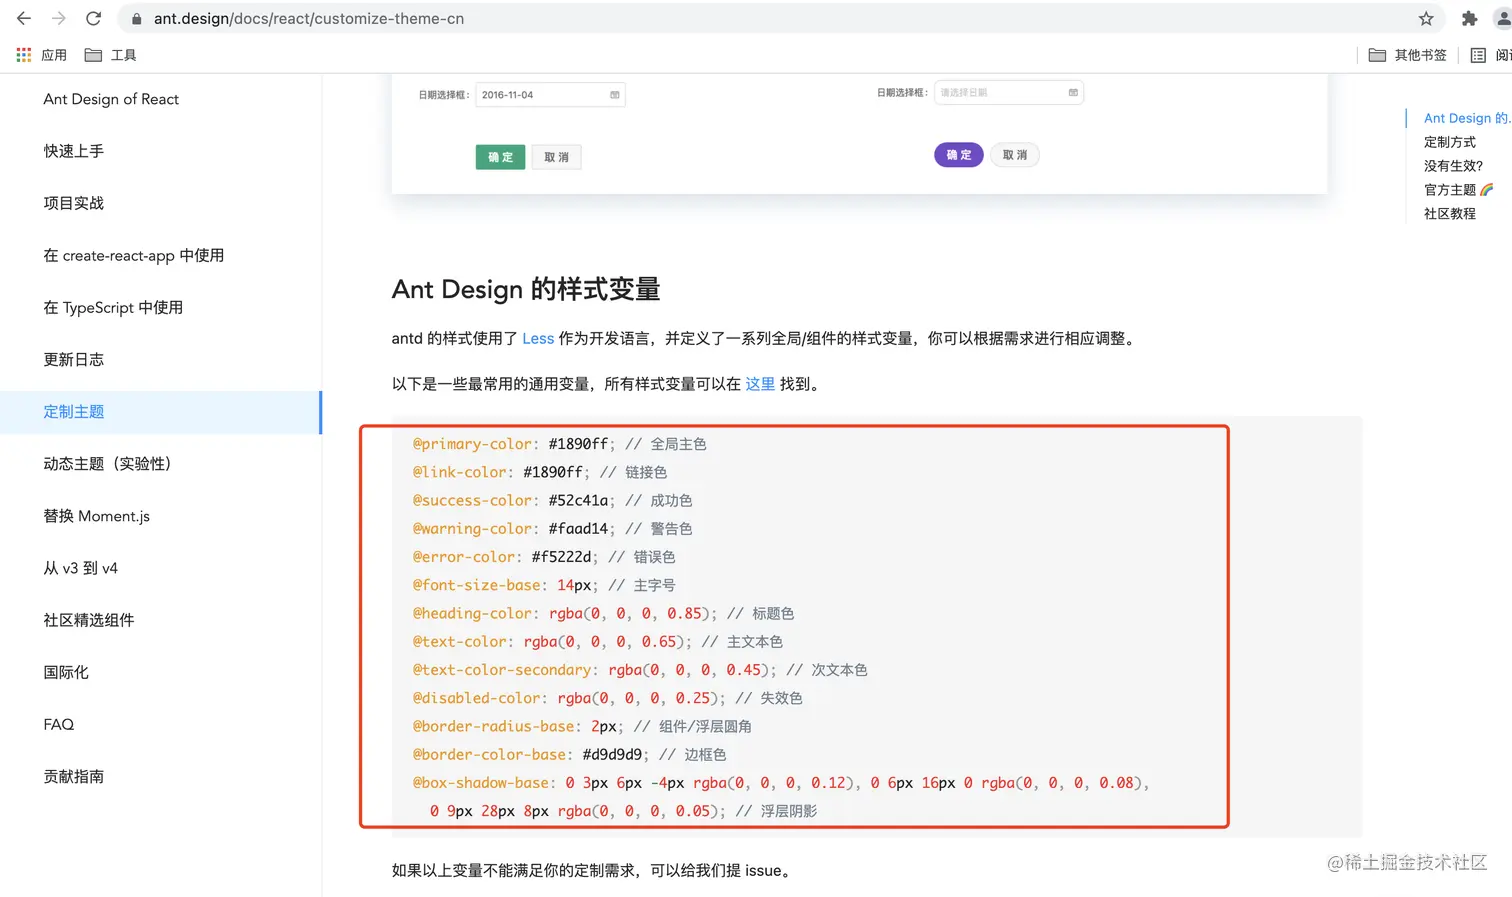Screen dimensions: 1512x897
Task: Click 取消 next to the green button
Action: [556, 157]
